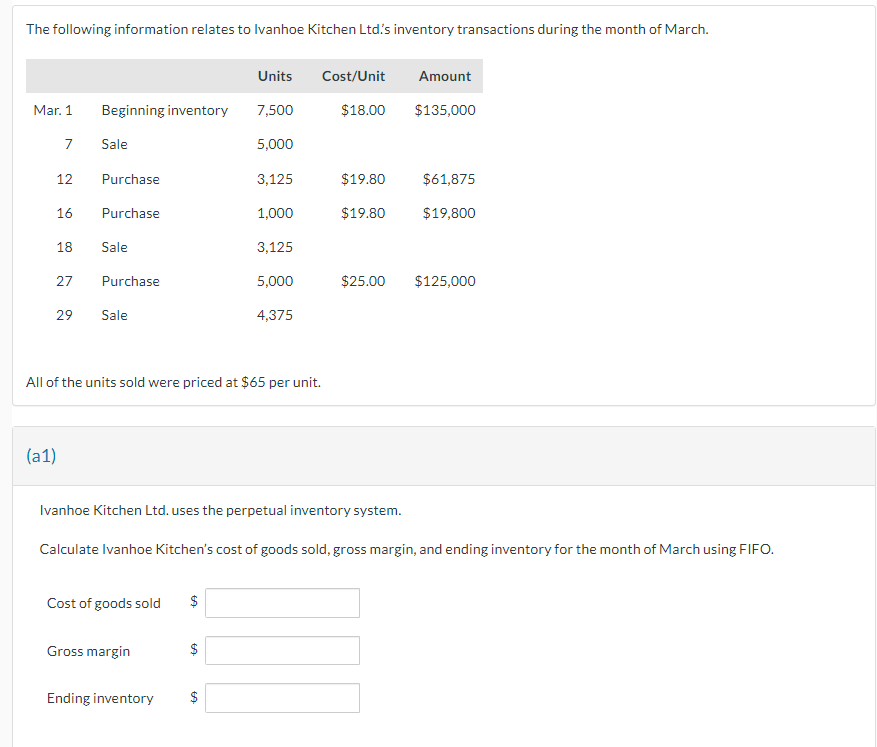
Task: Click the $18.00 cost per unit cell
Action: pos(363,110)
